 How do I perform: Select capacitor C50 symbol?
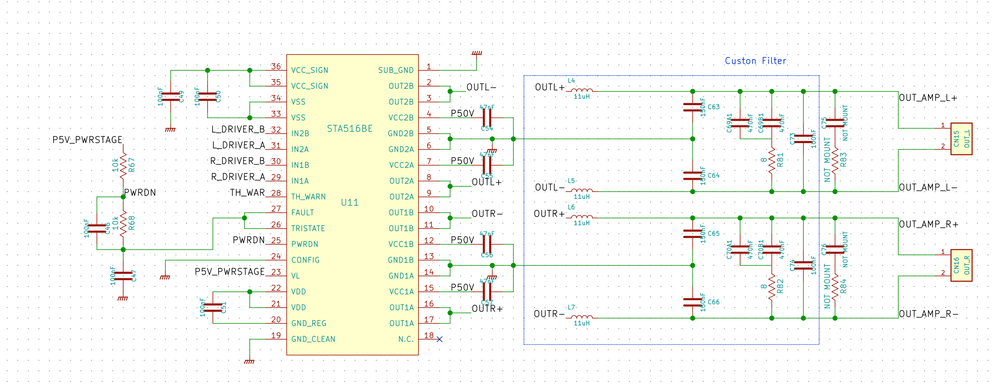[x=207, y=97]
